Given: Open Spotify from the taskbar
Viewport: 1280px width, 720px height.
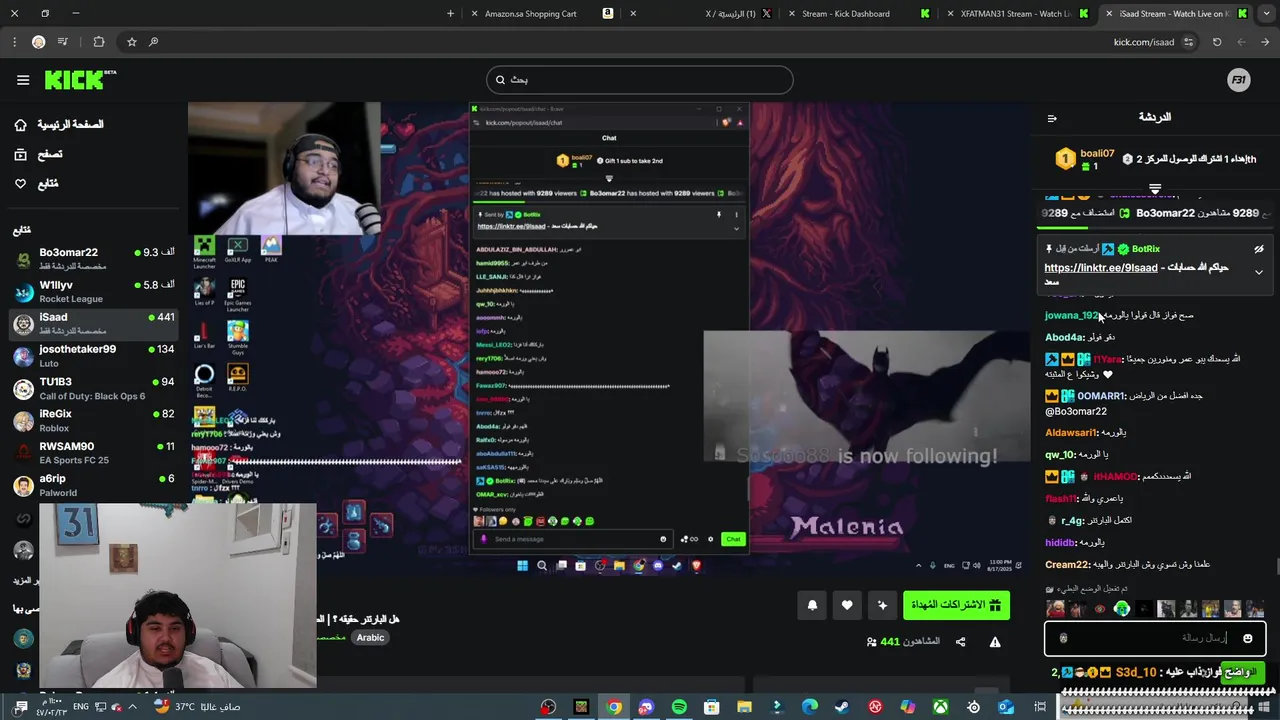Looking at the screenshot, I should 679,707.
